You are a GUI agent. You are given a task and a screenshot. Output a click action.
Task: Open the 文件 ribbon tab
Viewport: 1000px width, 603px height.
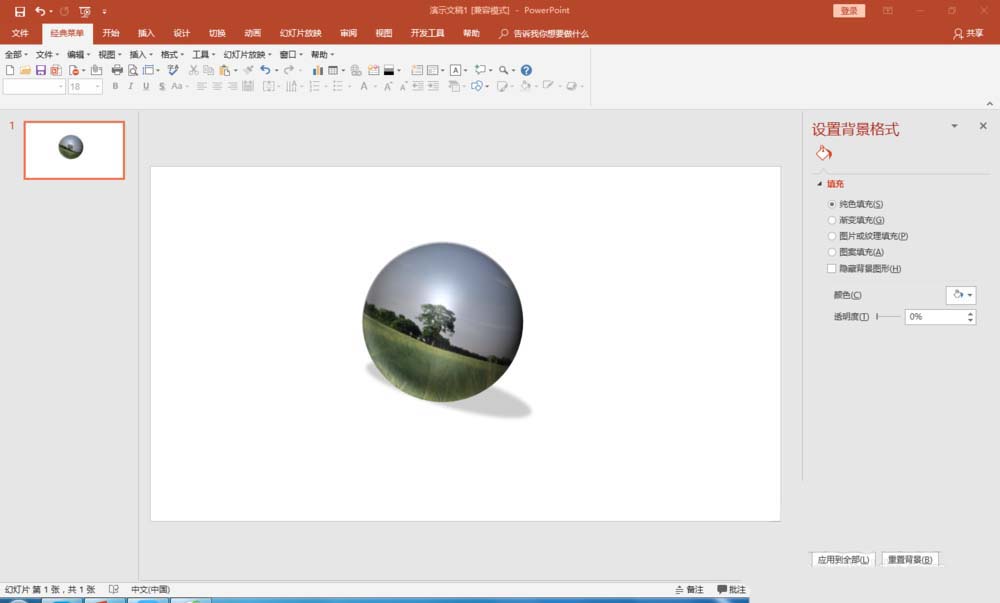pyautogui.click(x=20, y=33)
